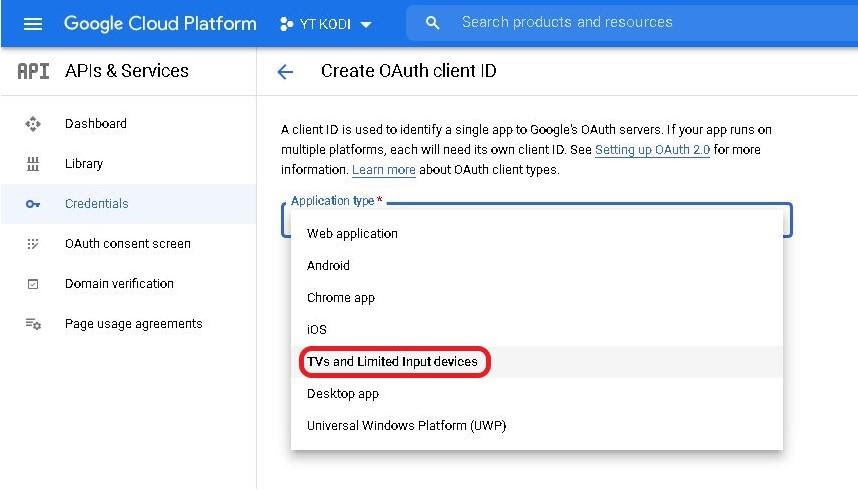
Task: Open the Setting up OAuth 2.0 link
Action: 652,149
